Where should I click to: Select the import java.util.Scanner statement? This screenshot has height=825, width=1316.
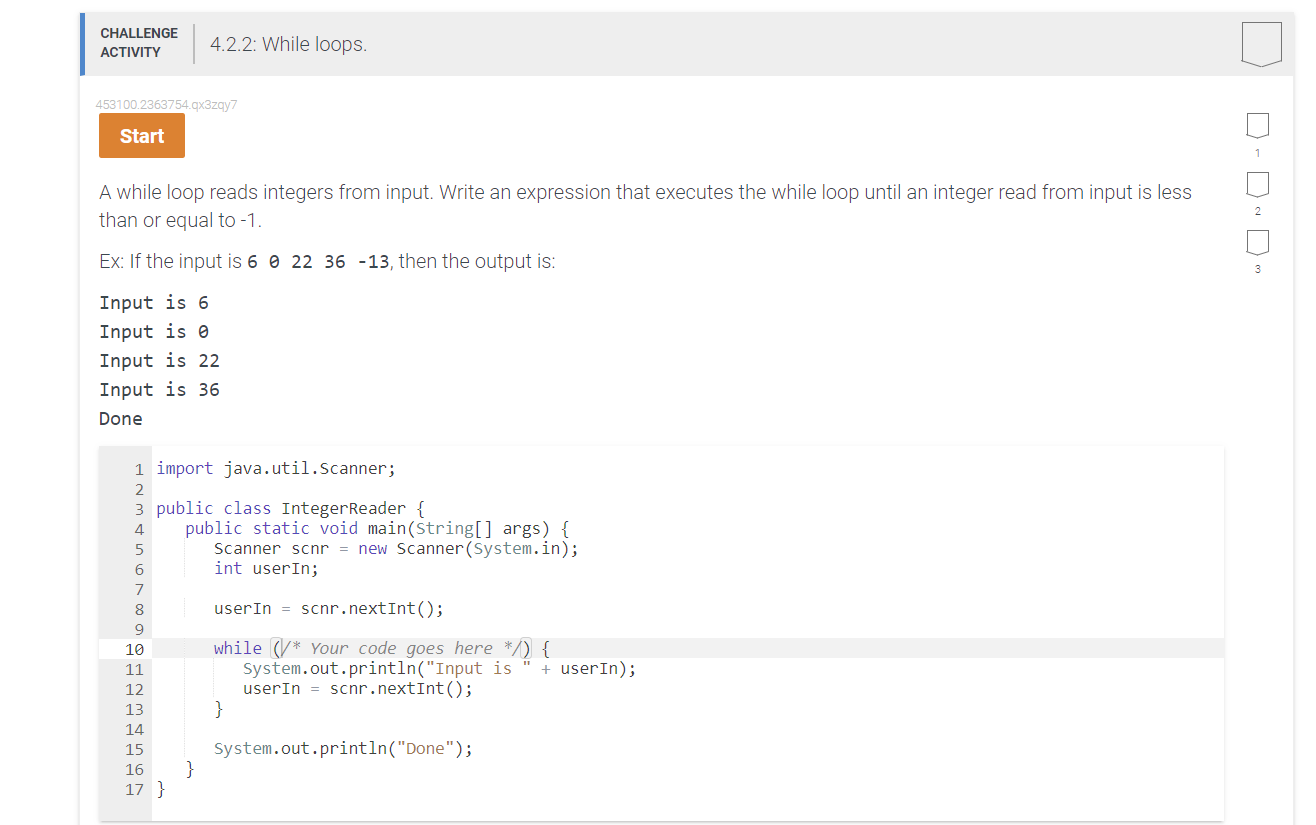[275, 468]
